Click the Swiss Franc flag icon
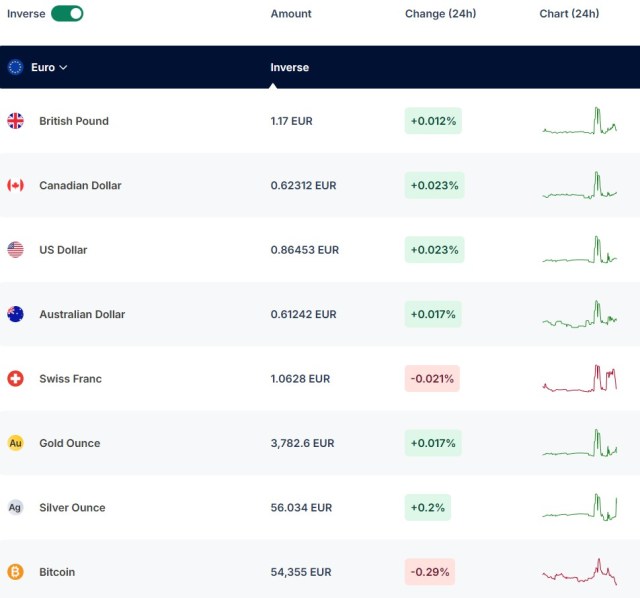 16,379
